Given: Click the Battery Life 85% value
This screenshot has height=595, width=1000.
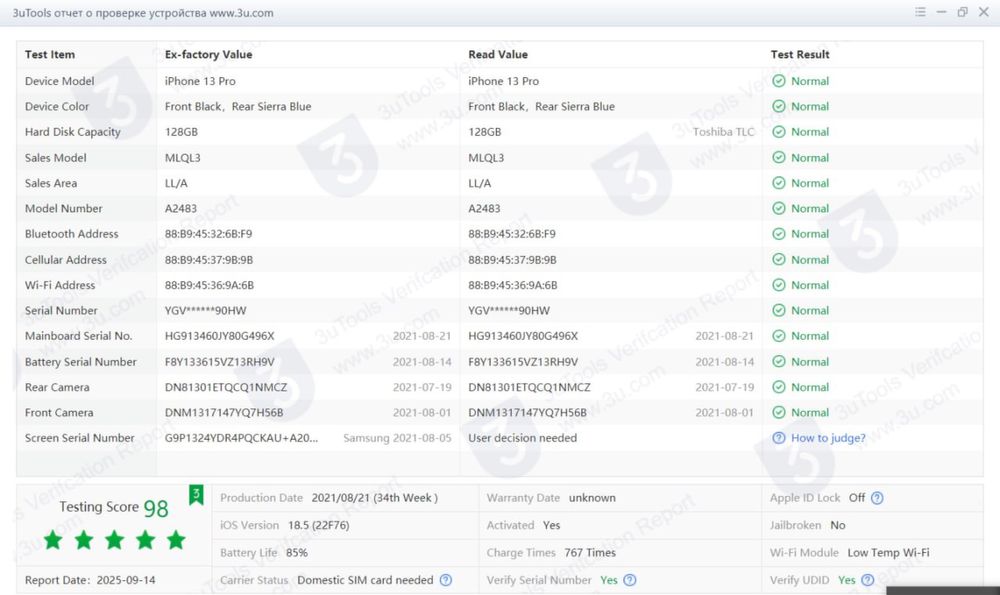Looking at the screenshot, I should point(297,553).
